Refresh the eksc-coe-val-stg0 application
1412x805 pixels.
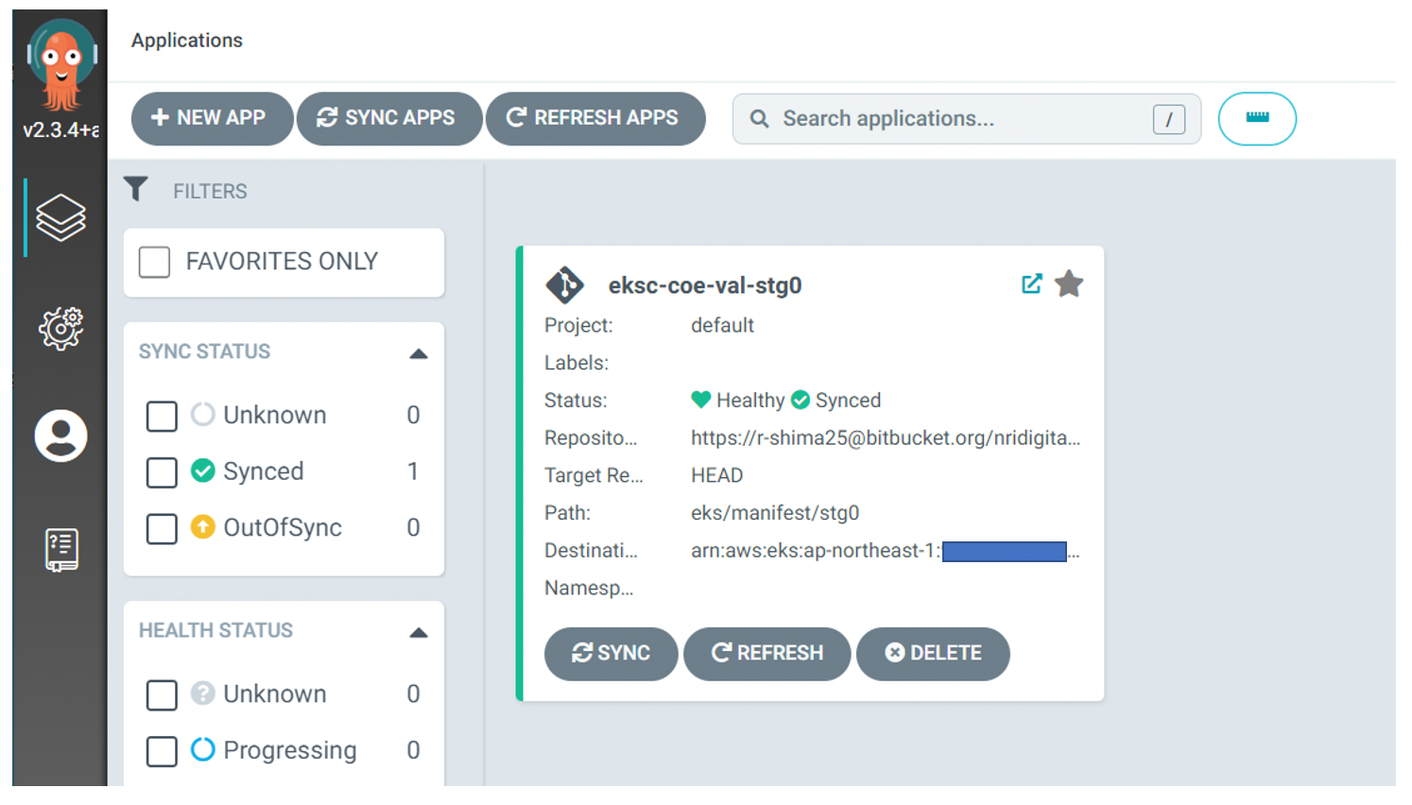767,654
